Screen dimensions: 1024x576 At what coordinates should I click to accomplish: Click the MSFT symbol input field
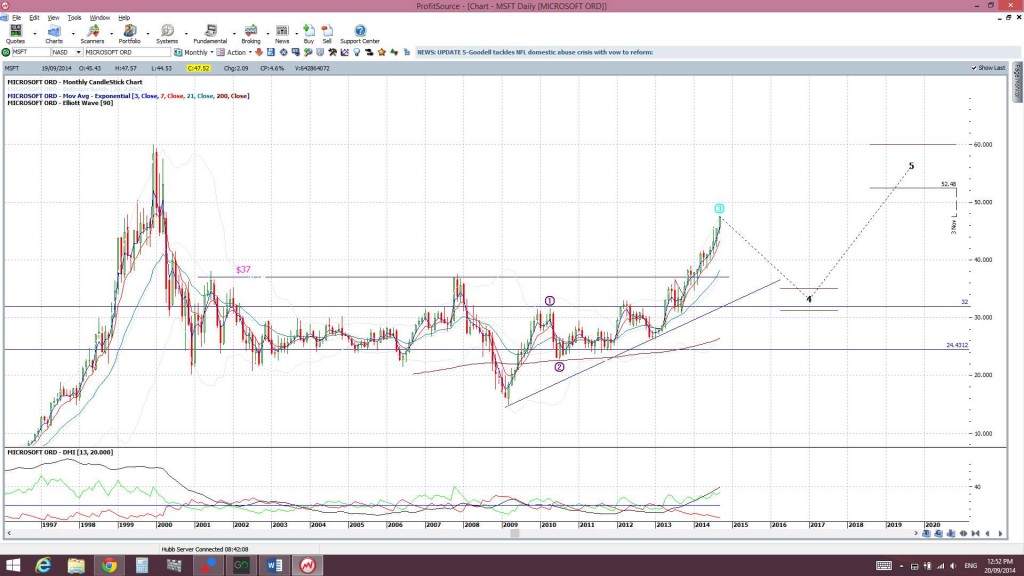coord(31,52)
